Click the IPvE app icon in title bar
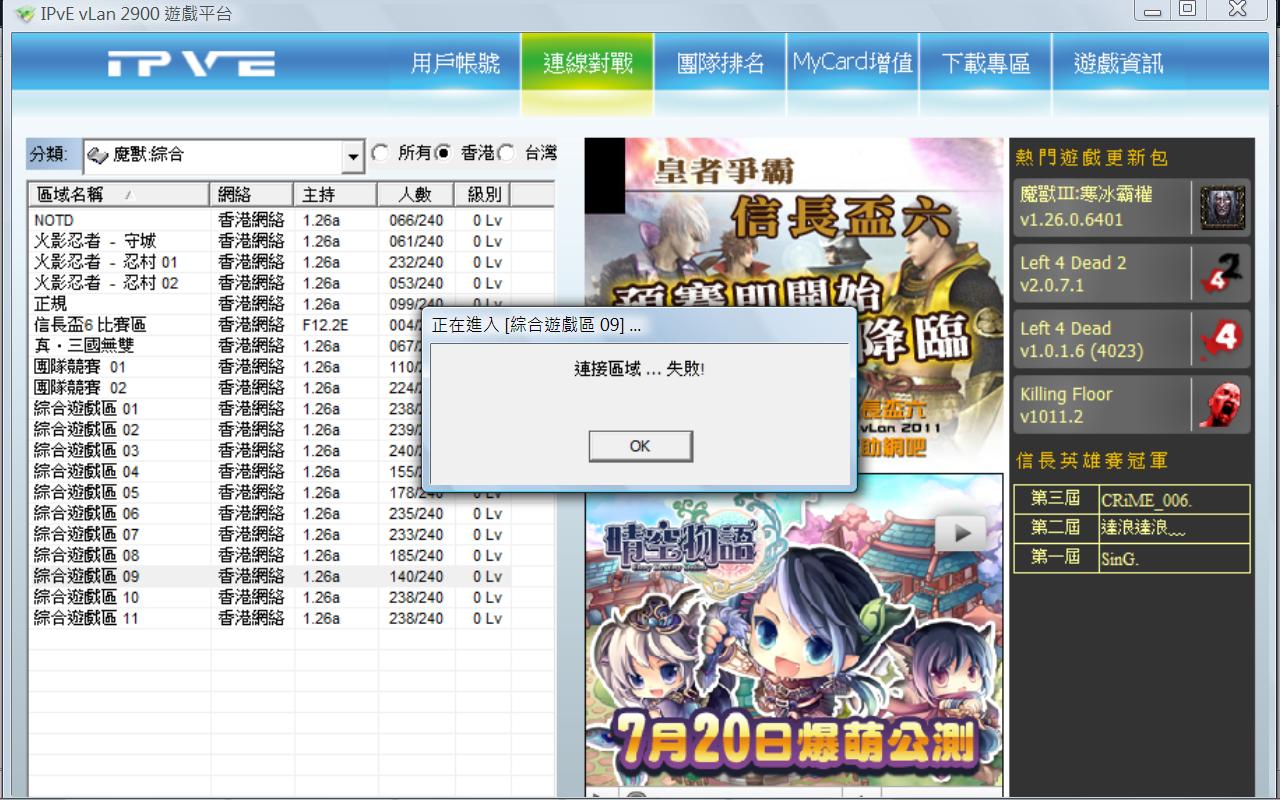 tap(25, 14)
